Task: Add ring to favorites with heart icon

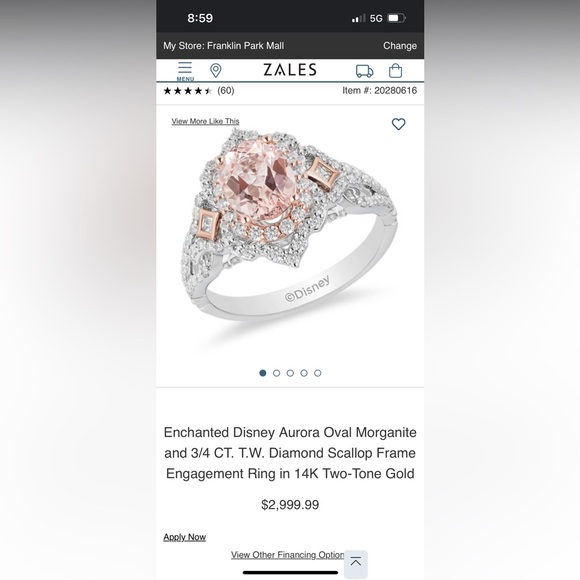Action: 398,124
